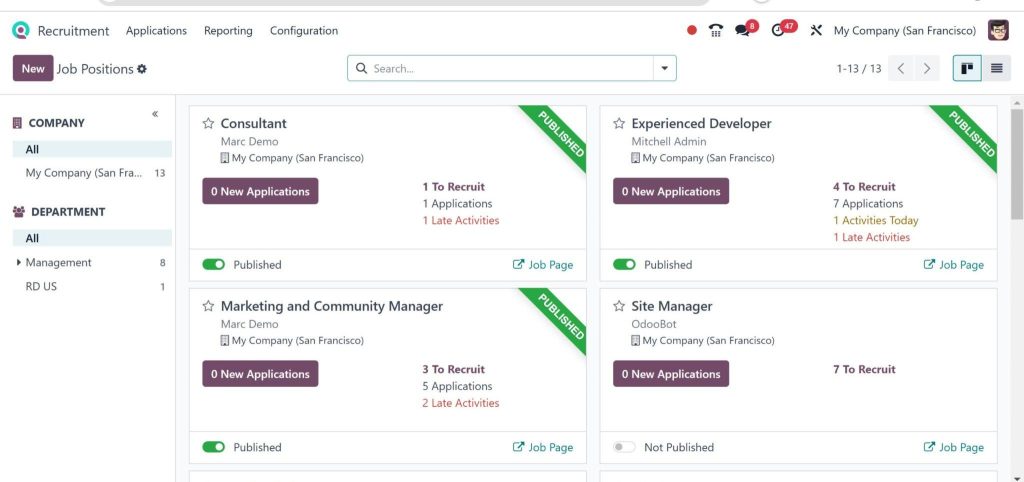Image resolution: width=1024 pixels, height=482 pixels.
Task: Go to the next page of records
Action: click(927, 68)
